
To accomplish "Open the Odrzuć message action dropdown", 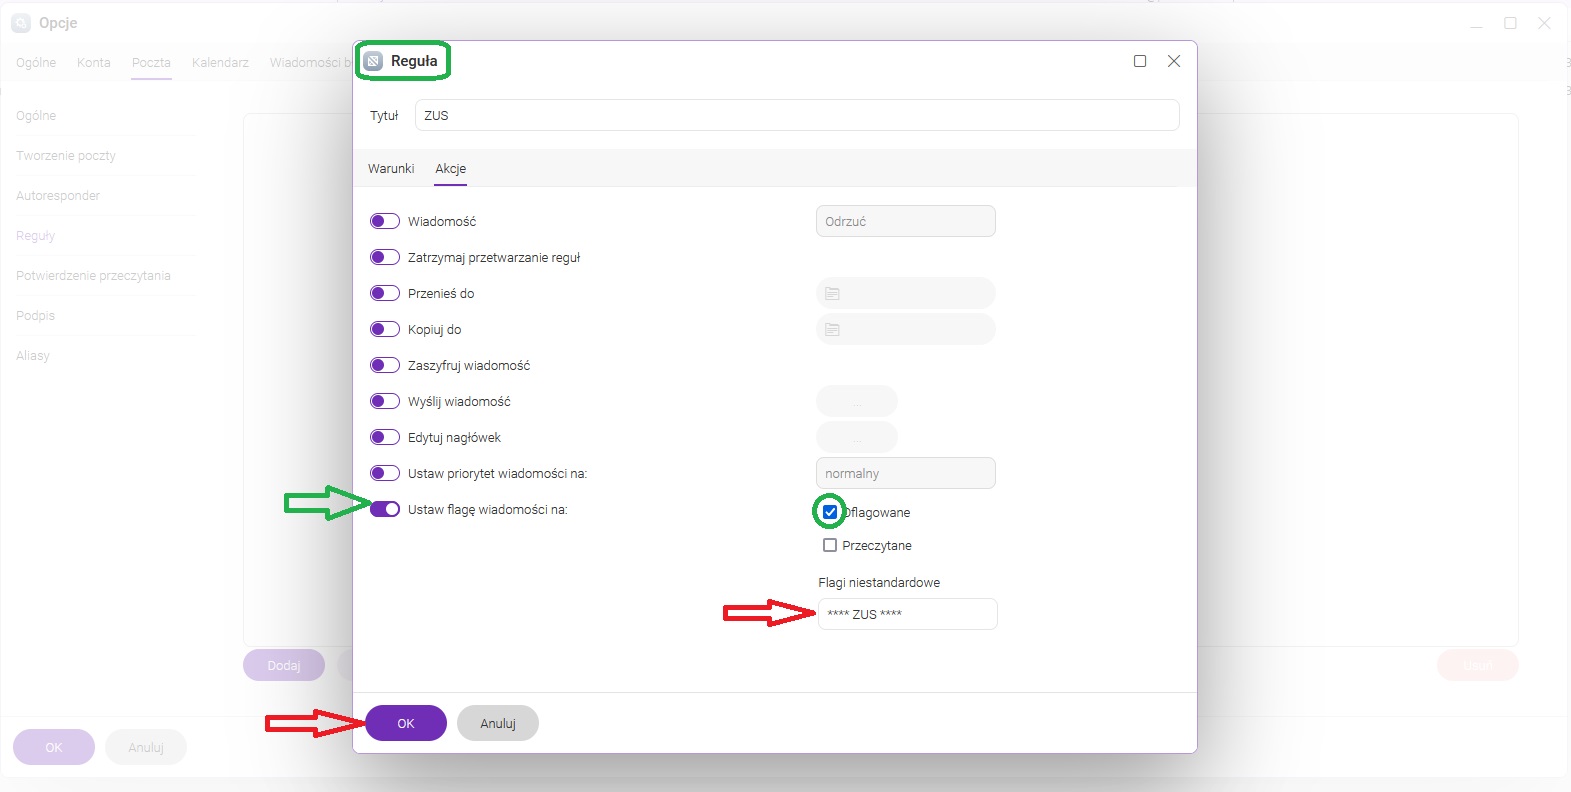I will point(905,221).
